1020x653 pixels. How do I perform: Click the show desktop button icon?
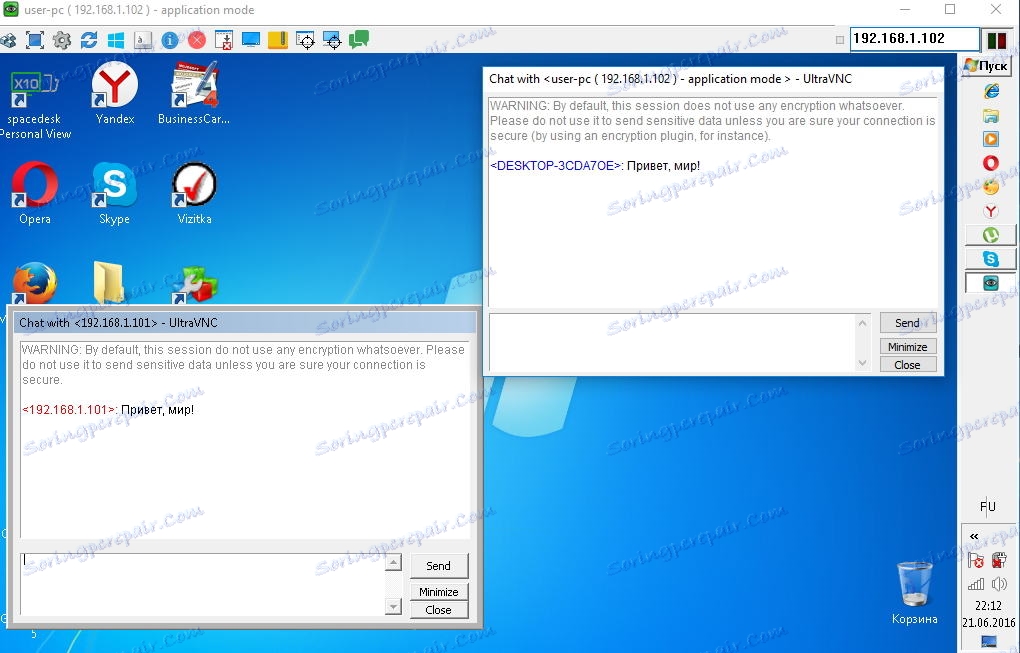pos(989,641)
